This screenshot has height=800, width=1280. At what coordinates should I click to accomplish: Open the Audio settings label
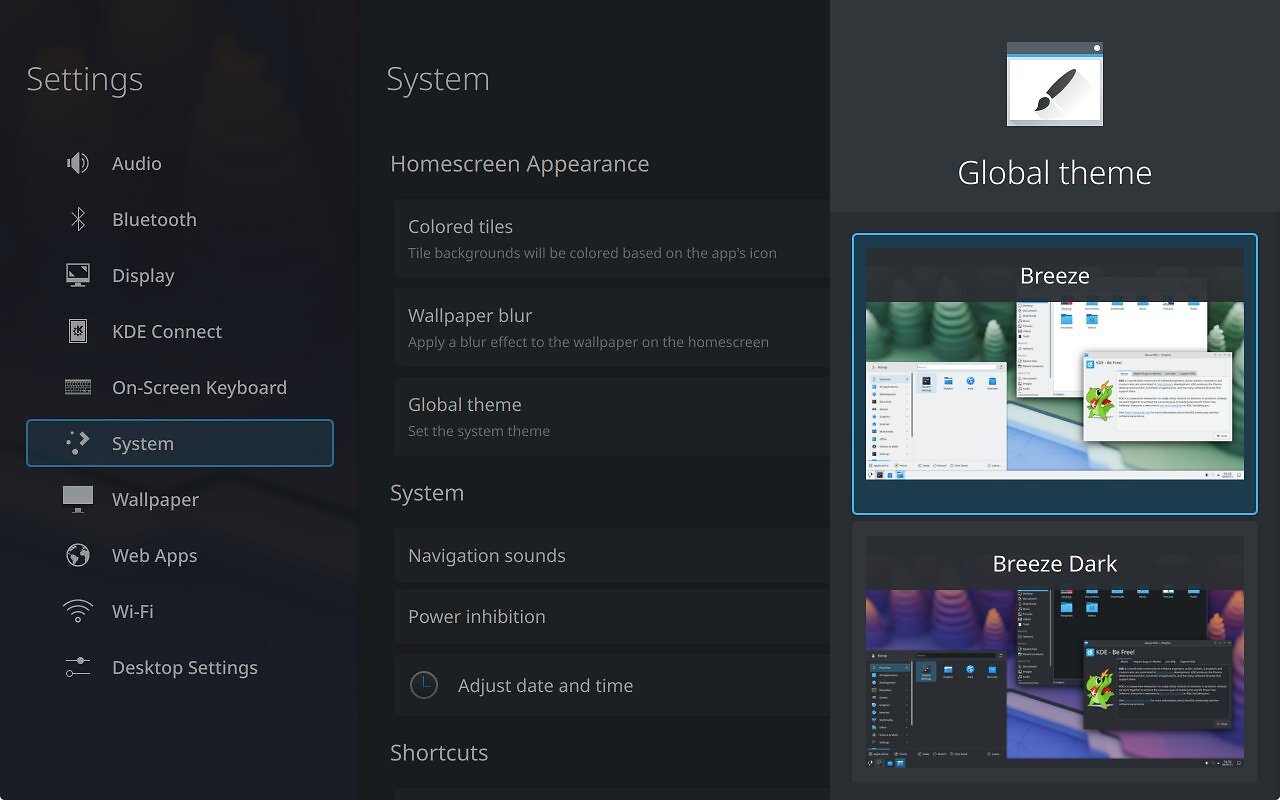pos(137,163)
